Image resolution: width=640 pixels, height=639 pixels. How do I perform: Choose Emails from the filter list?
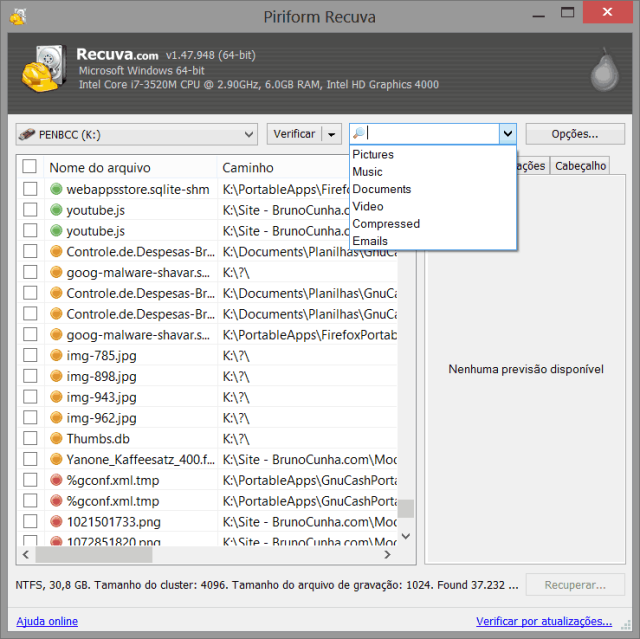(370, 241)
